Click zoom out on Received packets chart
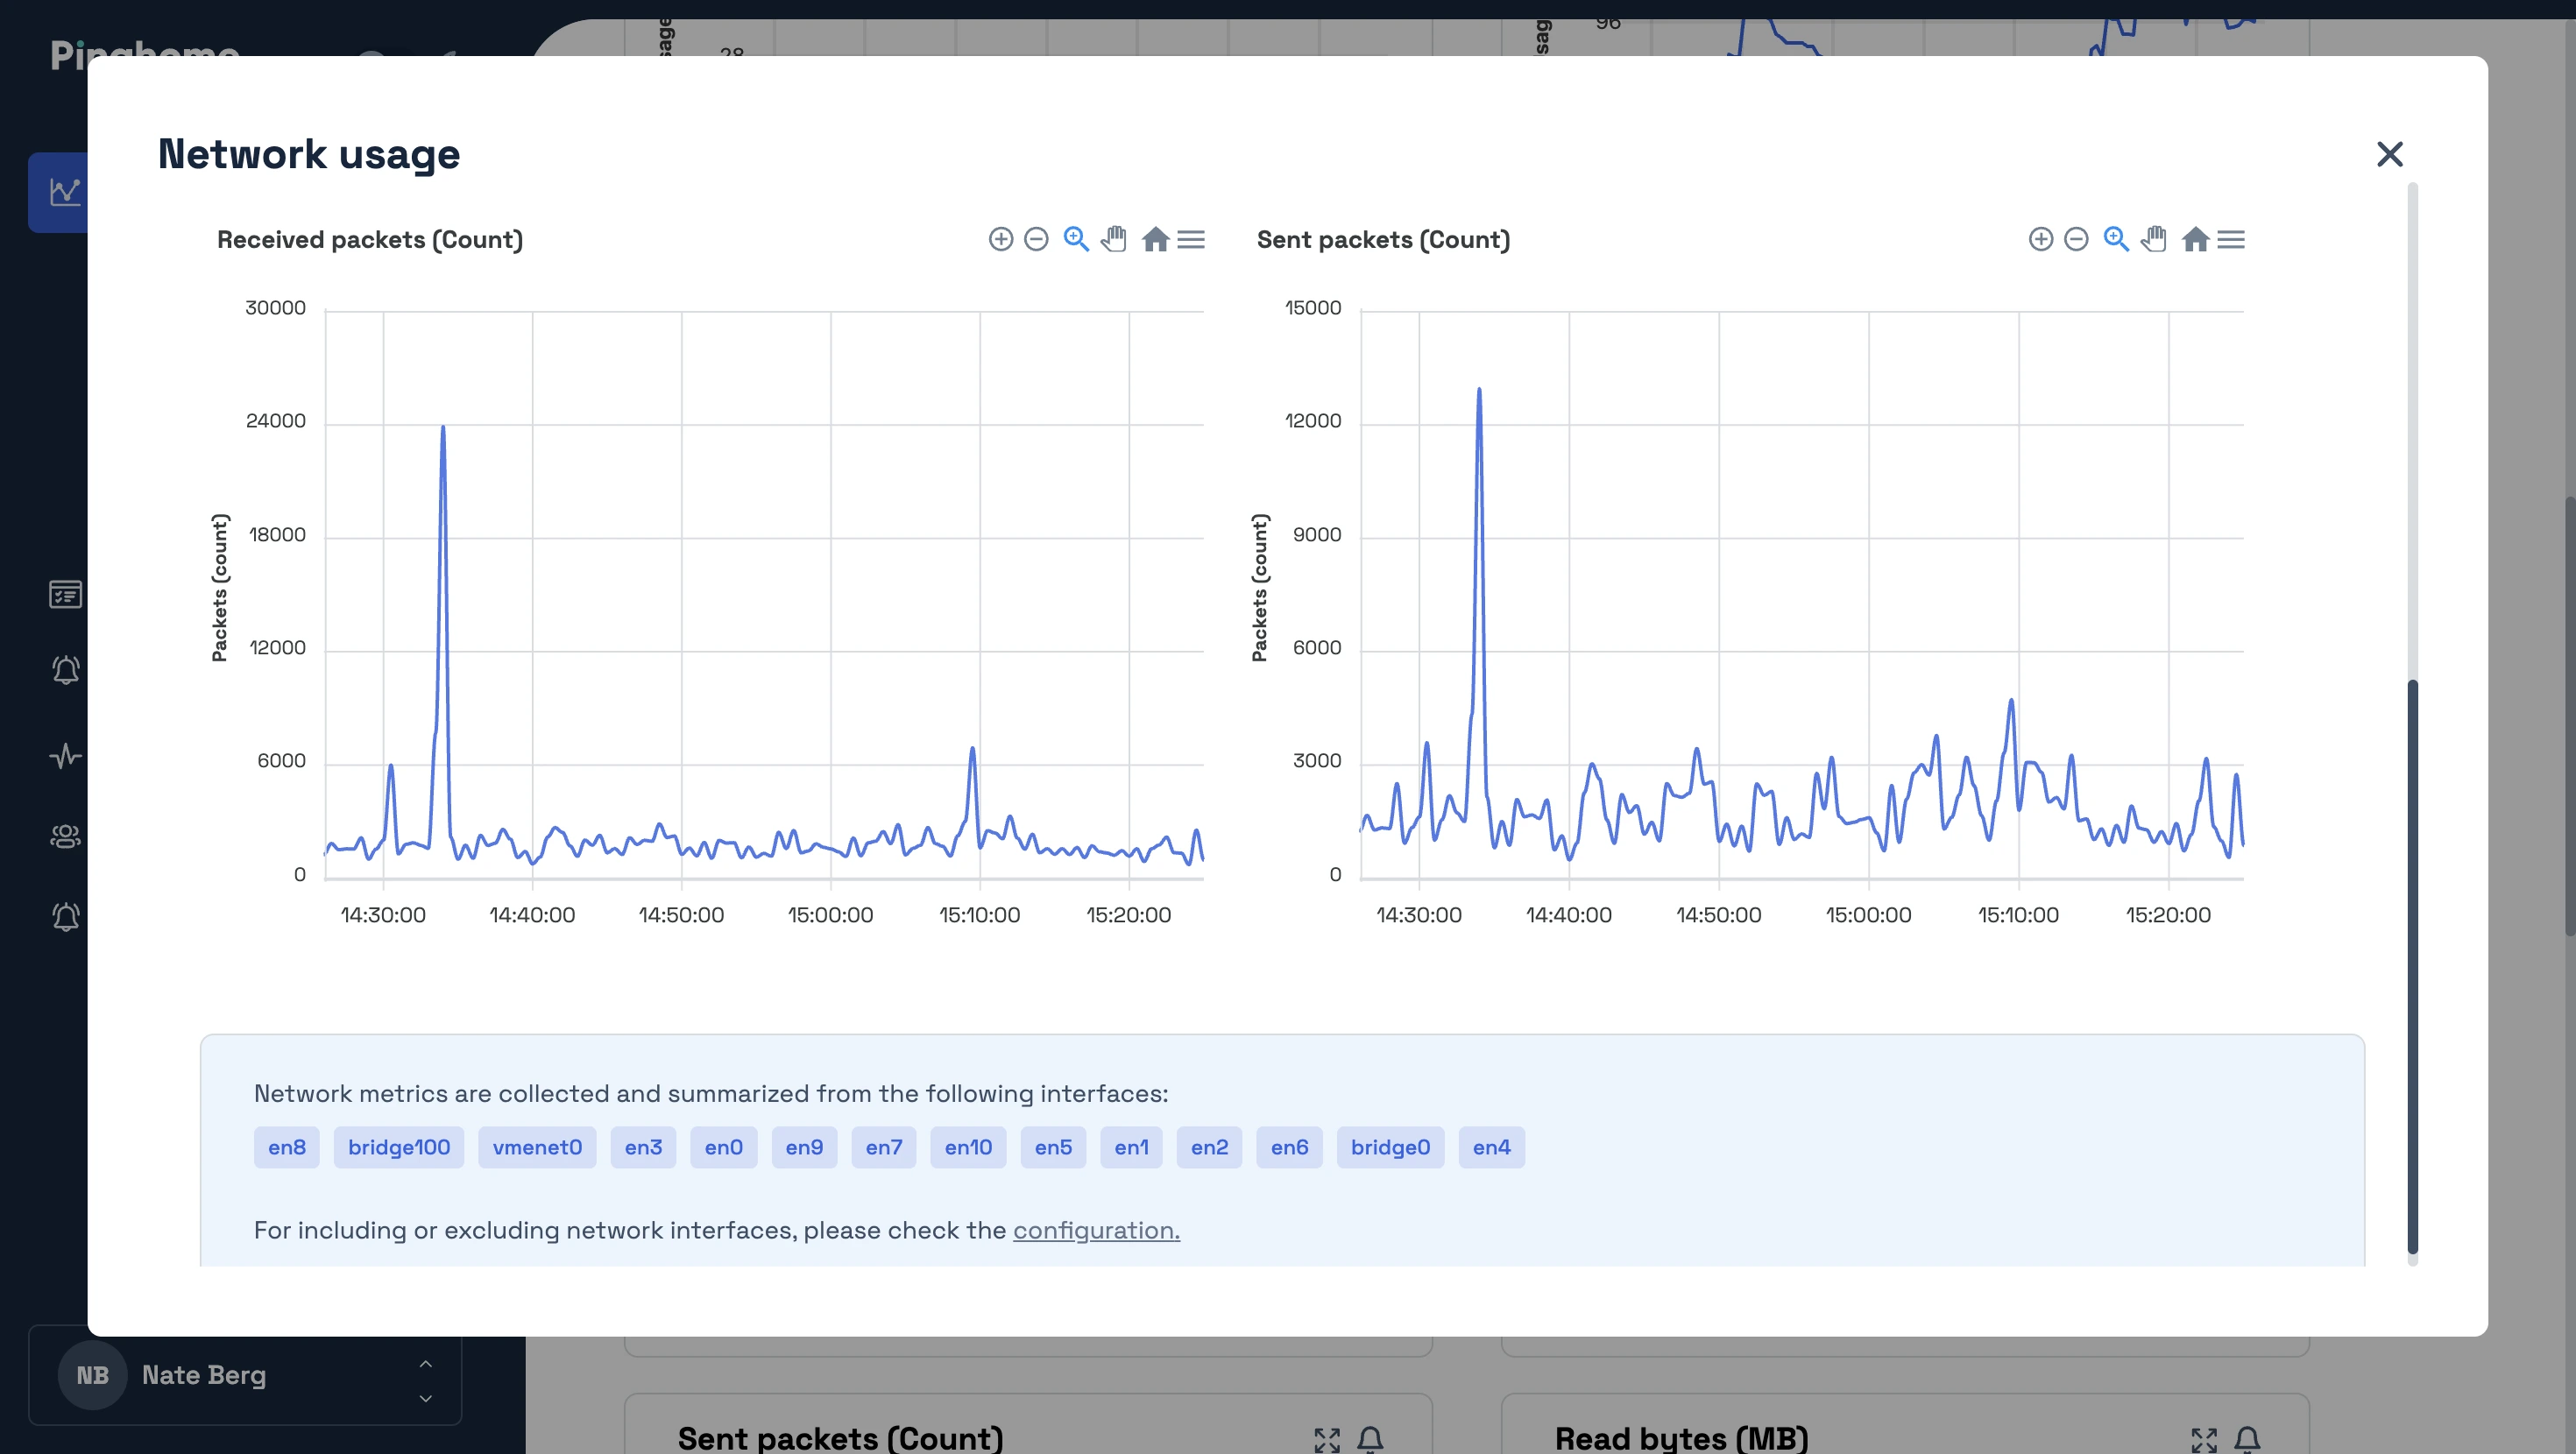This screenshot has width=2576, height=1454. (1036, 239)
